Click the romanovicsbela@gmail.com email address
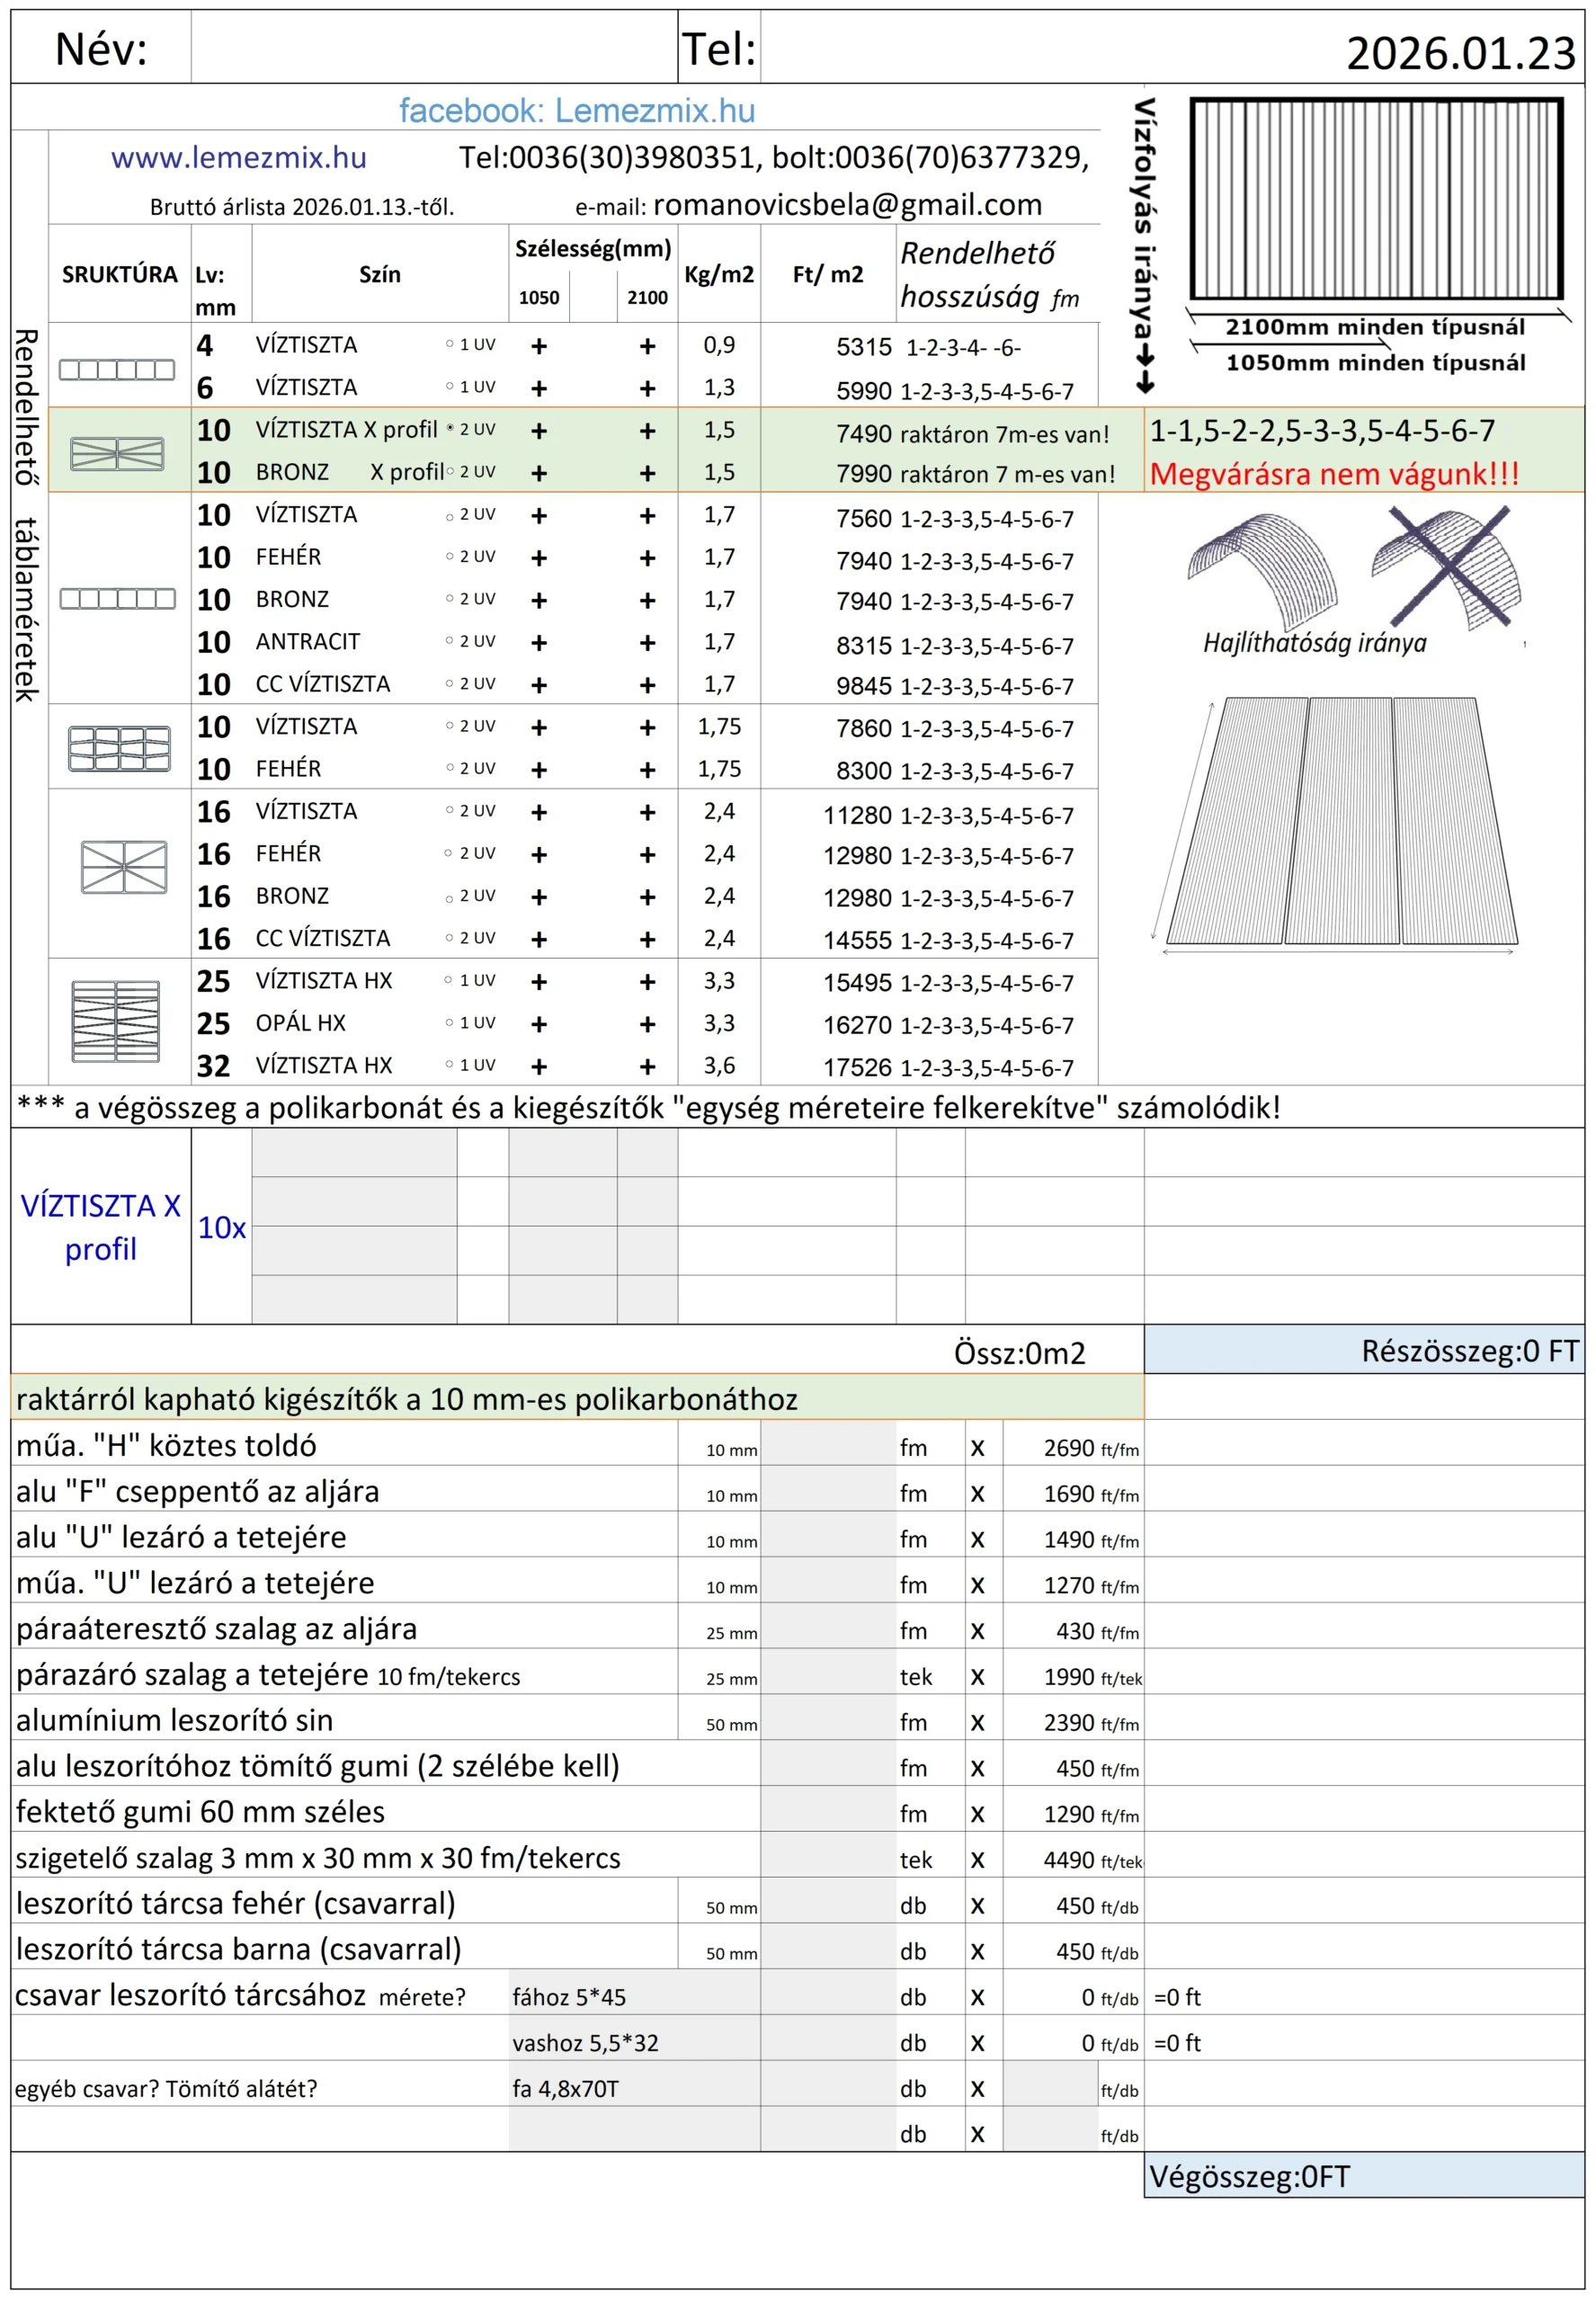The height and width of the screenshot is (2302, 1596). point(847,205)
